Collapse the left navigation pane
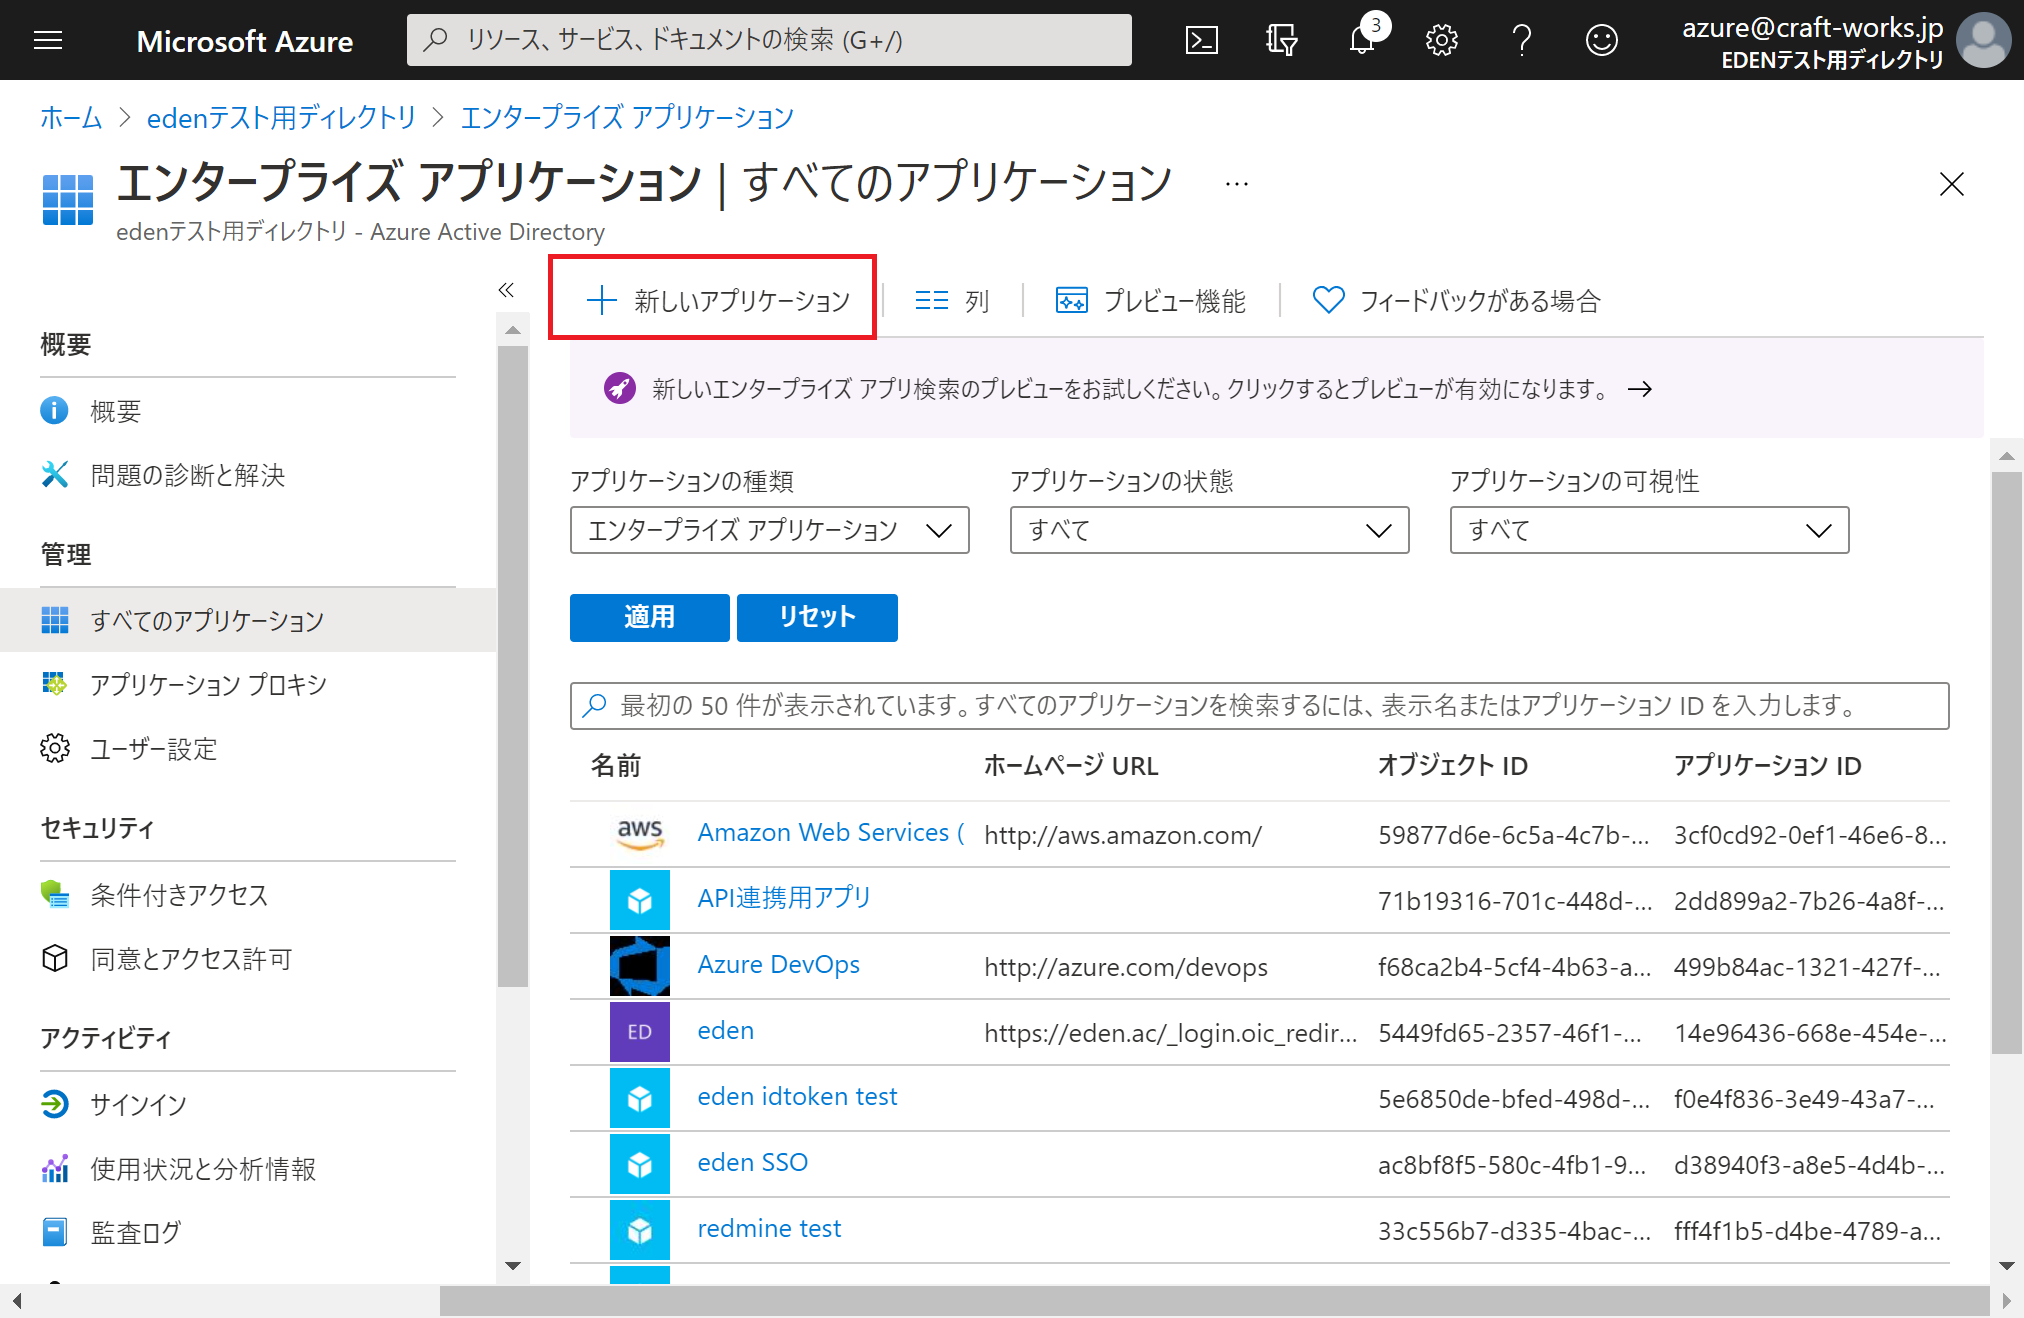 click(506, 290)
